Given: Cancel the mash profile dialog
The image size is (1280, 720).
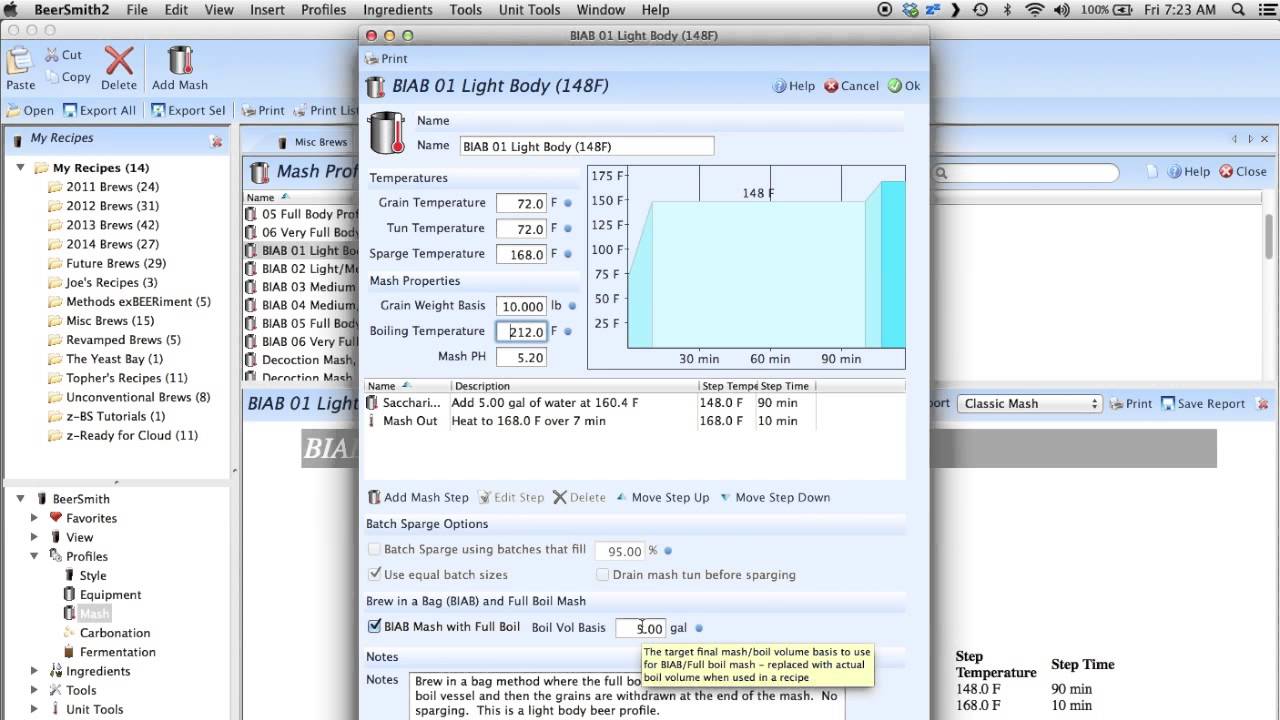Looking at the screenshot, I should pyautogui.click(x=851, y=86).
